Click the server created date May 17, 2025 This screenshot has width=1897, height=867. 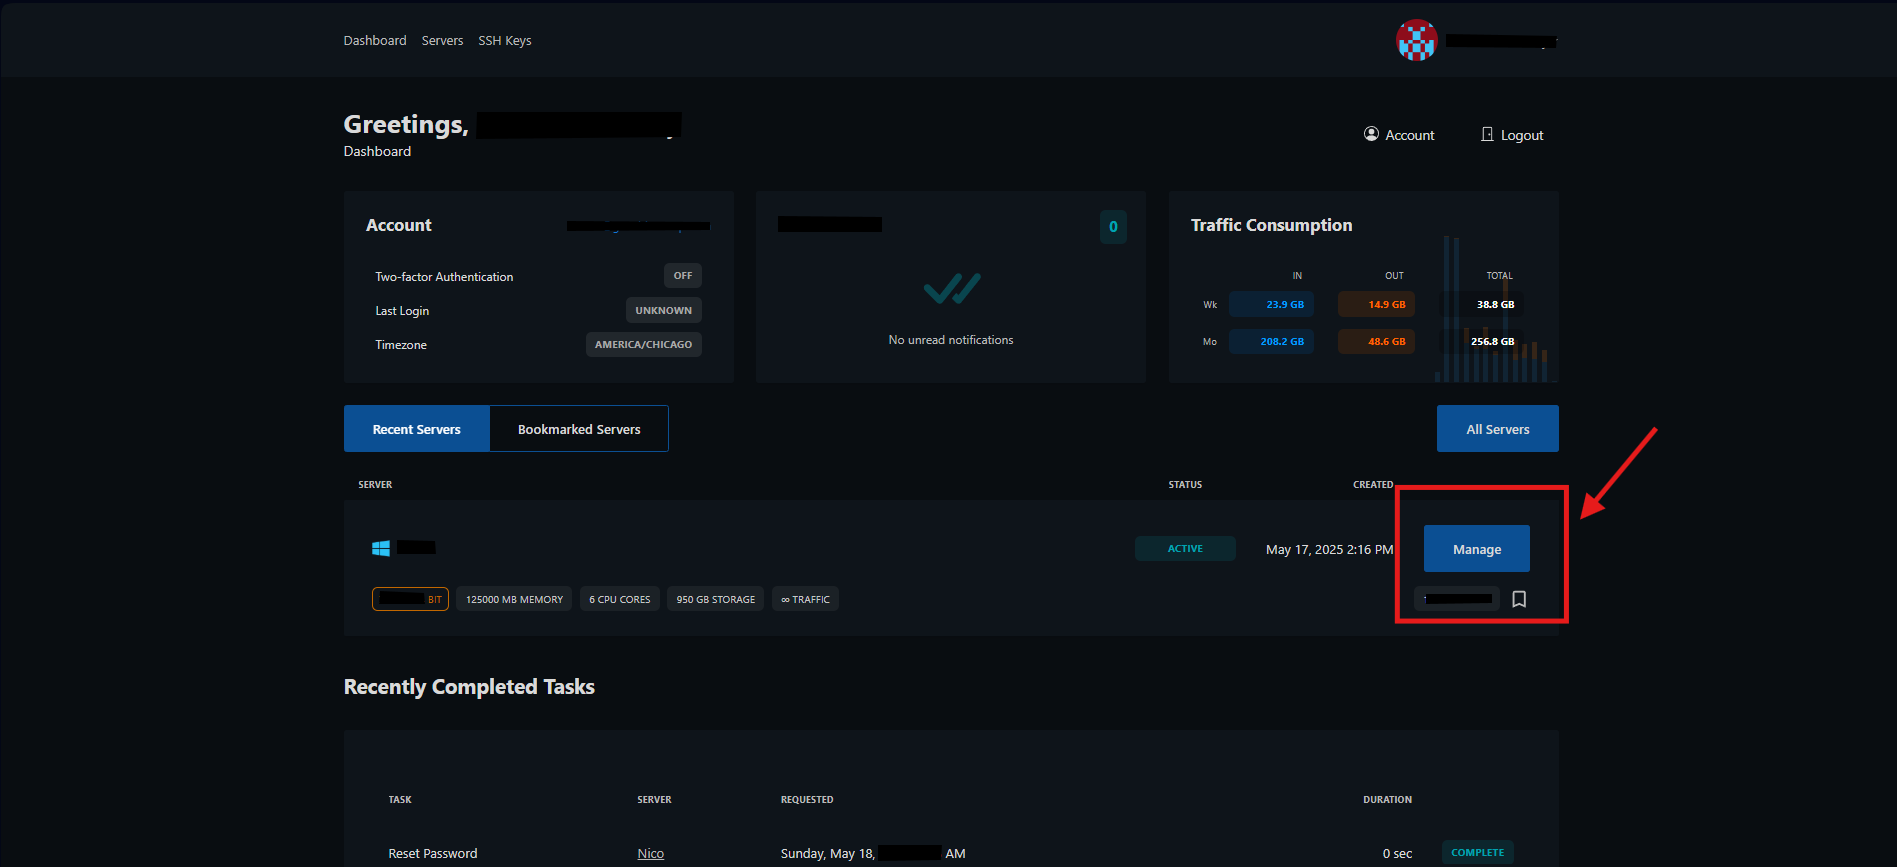click(1329, 550)
